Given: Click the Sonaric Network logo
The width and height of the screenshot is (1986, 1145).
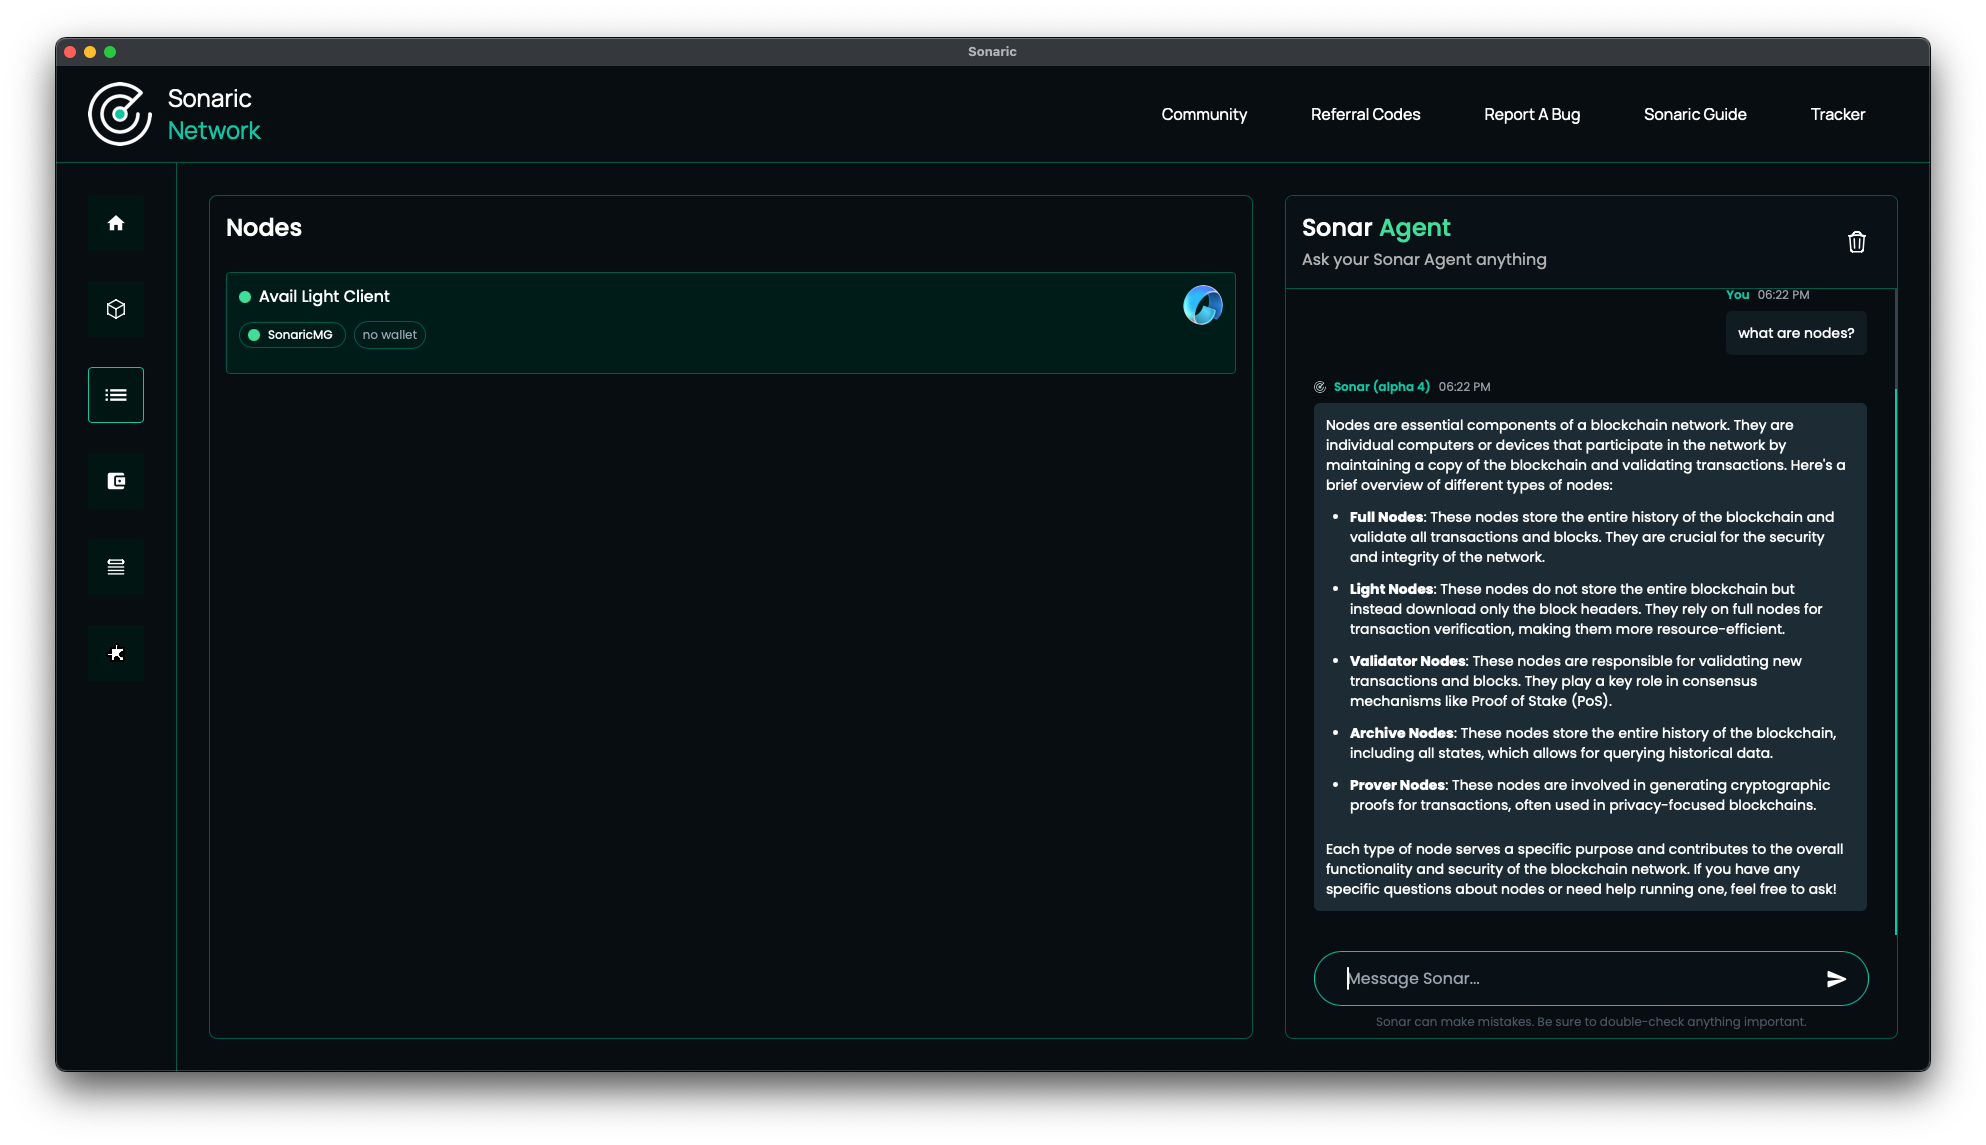Looking at the screenshot, I should (174, 114).
